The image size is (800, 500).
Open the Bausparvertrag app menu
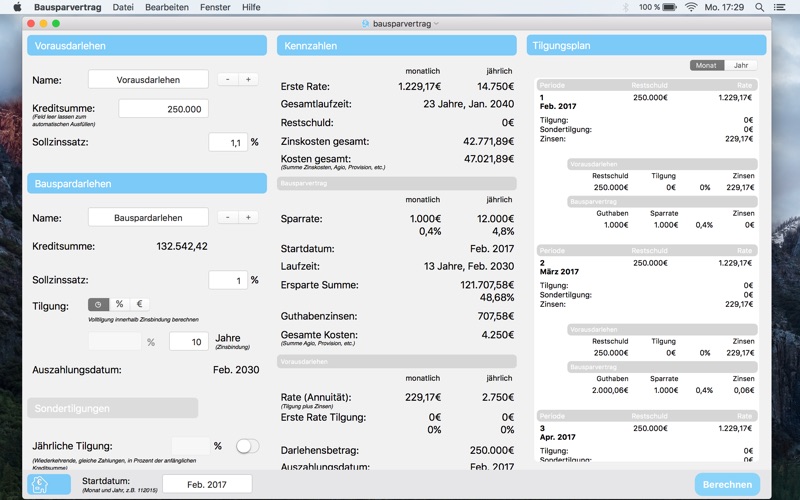click(x=67, y=7)
